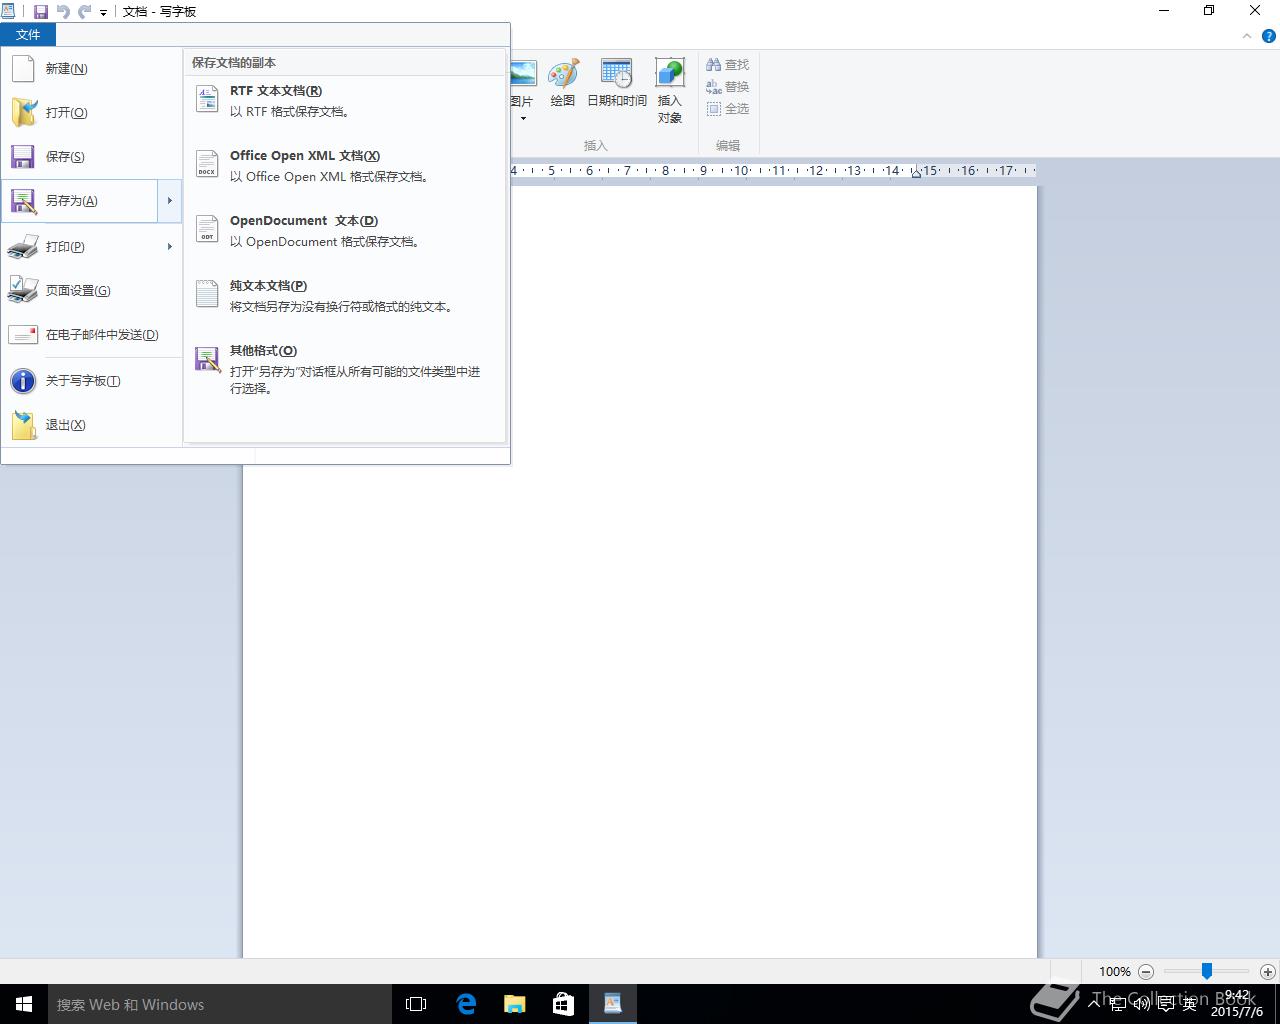Expand the 打印 submenu arrow
Screen dimensions: 1280x1024
(169, 246)
